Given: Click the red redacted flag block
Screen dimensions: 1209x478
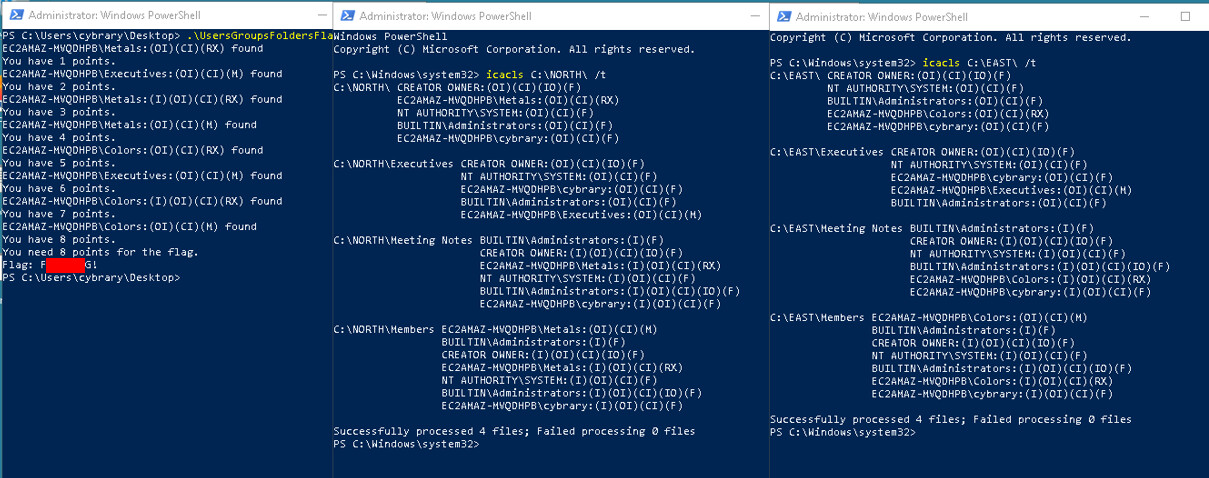Looking at the screenshot, I should click(66, 265).
